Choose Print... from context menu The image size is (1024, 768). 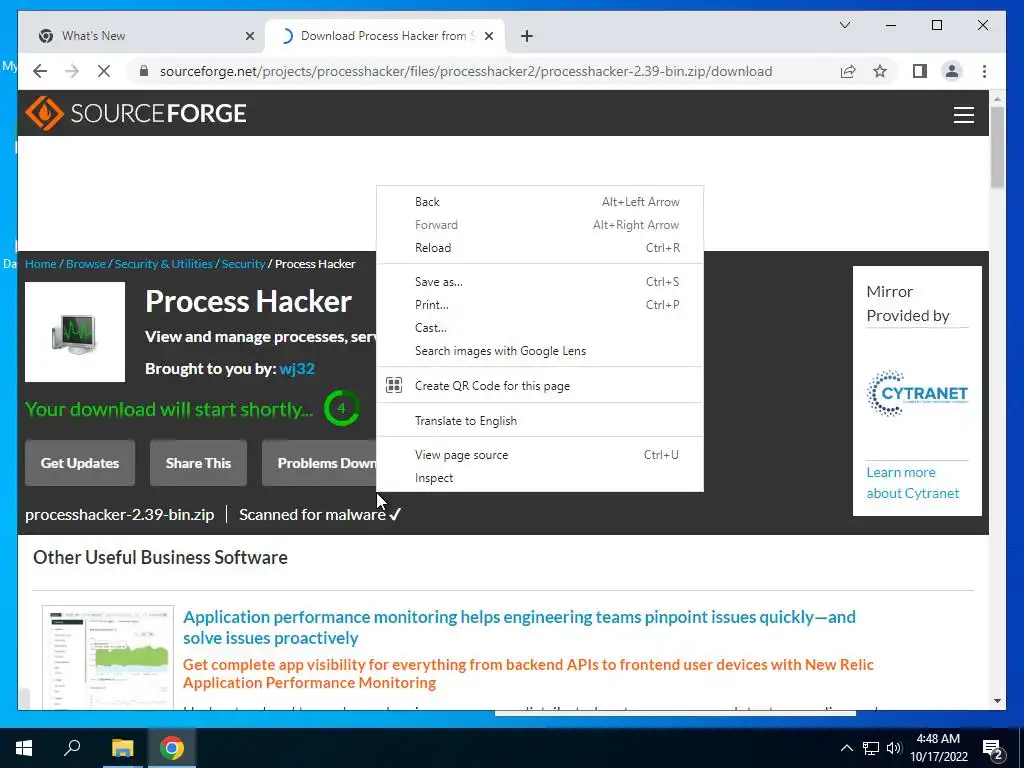(540, 304)
